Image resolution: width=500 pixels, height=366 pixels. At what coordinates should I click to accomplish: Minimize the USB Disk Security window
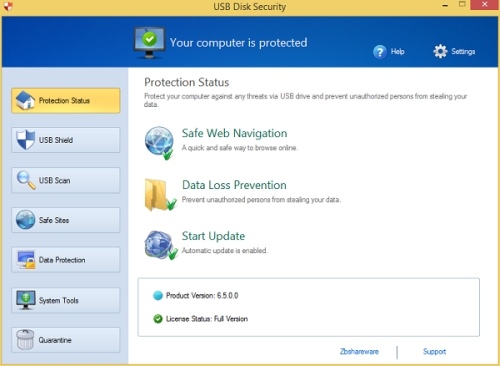coord(445,6)
